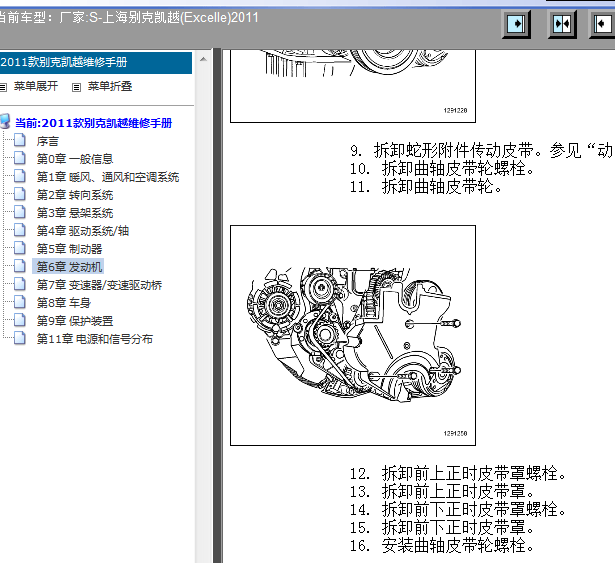Click step 13 拆卸前上正时皮带罩
Viewport: 615px width, 563px height.
click(x=442, y=492)
